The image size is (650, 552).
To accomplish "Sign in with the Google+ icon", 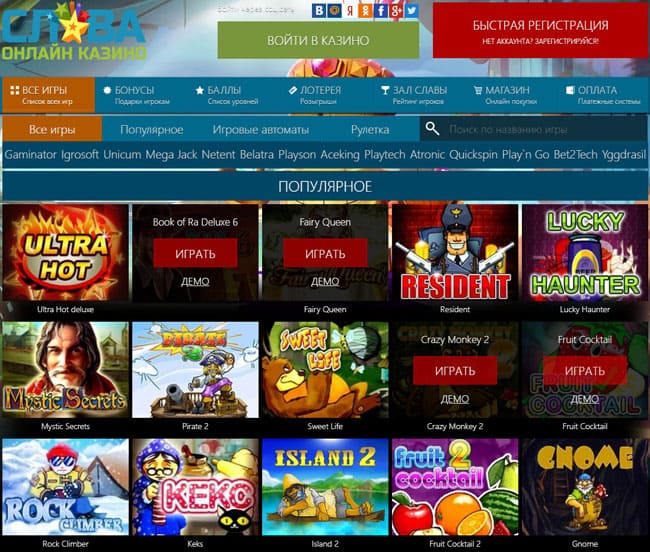I will (395, 10).
